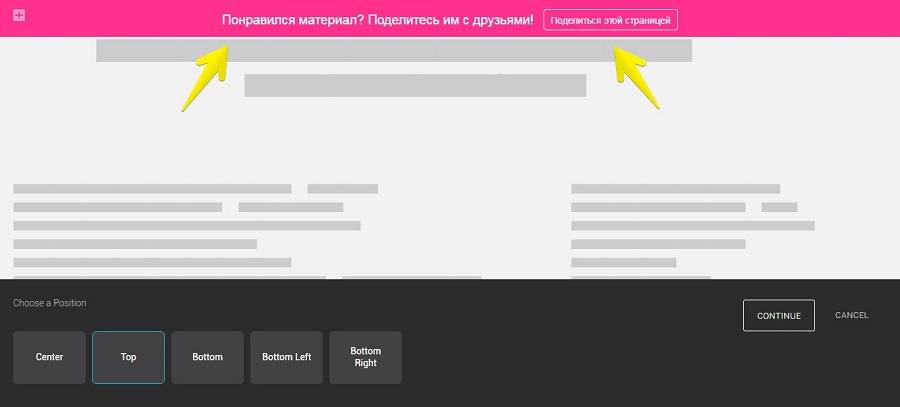This screenshot has width=900, height=407.
Task: Choose the Bottom Left position
Action: [x=286, y=357]
